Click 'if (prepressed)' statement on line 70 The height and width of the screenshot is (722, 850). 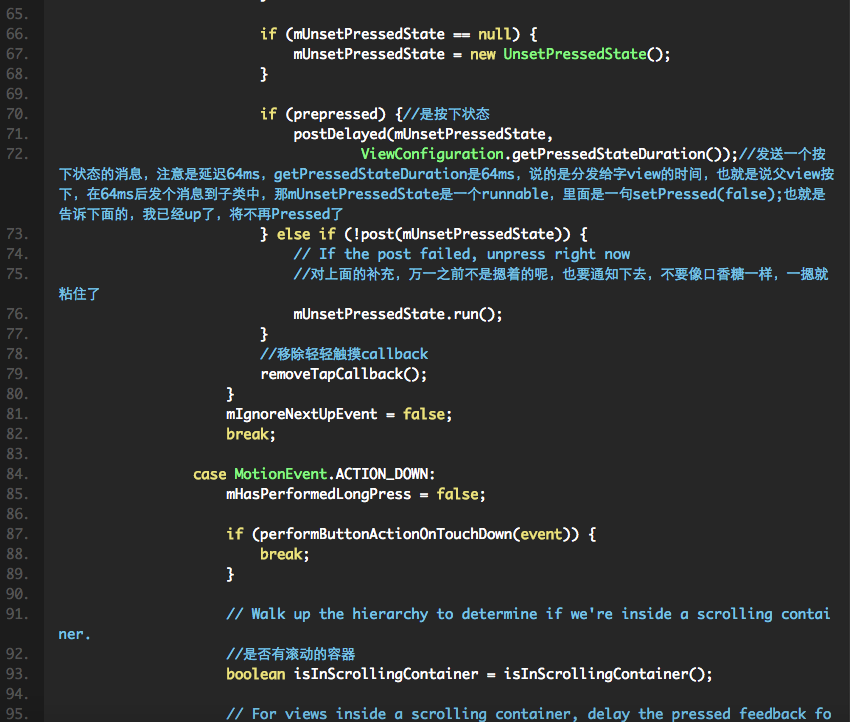(x=323, y=114)
